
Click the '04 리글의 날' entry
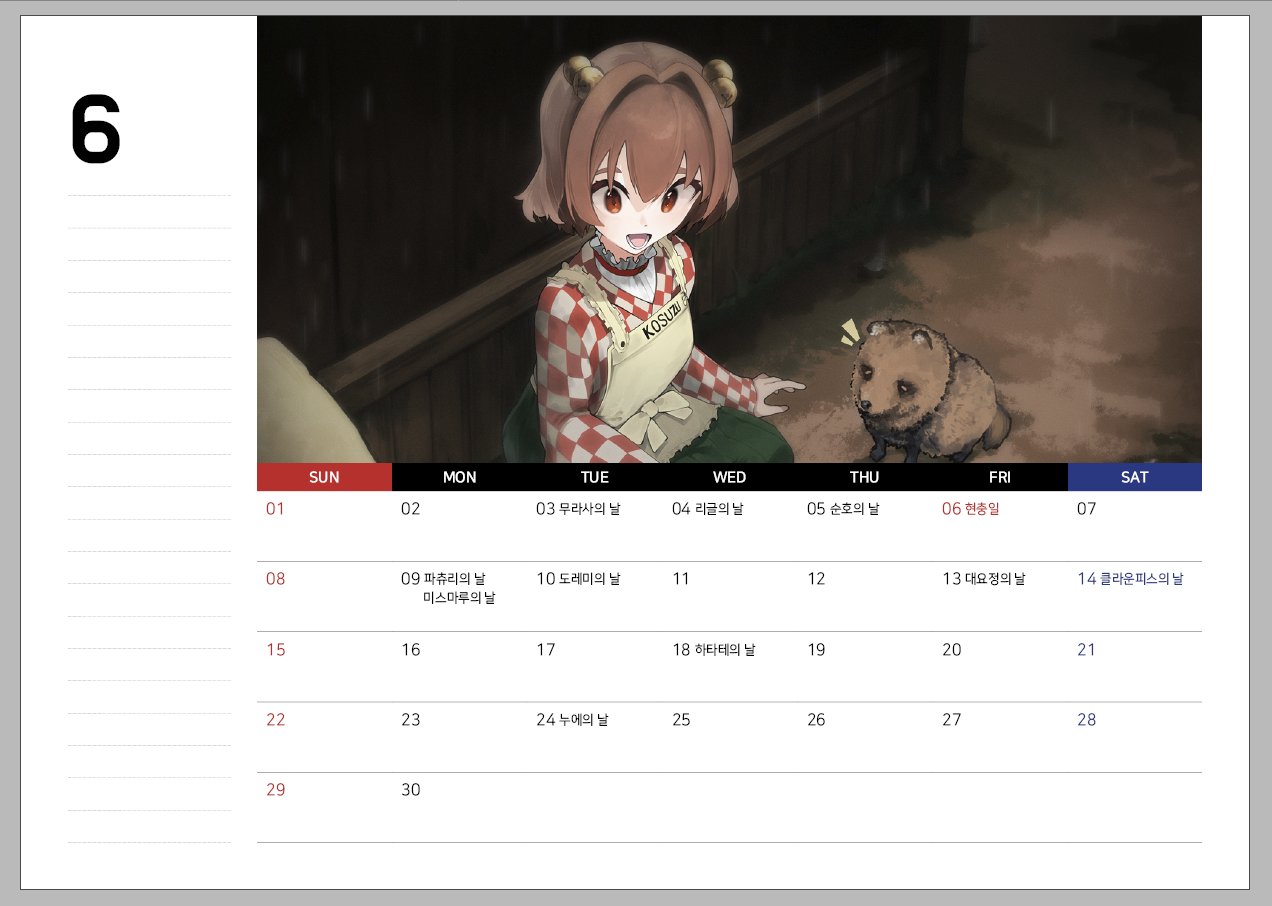[x=707, y=509]
